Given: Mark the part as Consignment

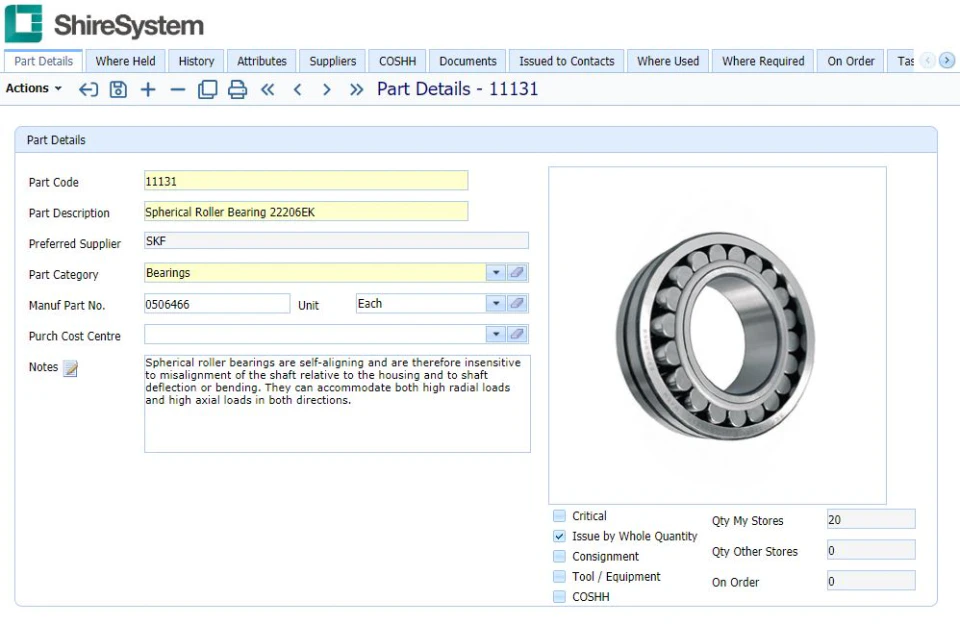Looking at the screenshot, I should coord(558,556).
